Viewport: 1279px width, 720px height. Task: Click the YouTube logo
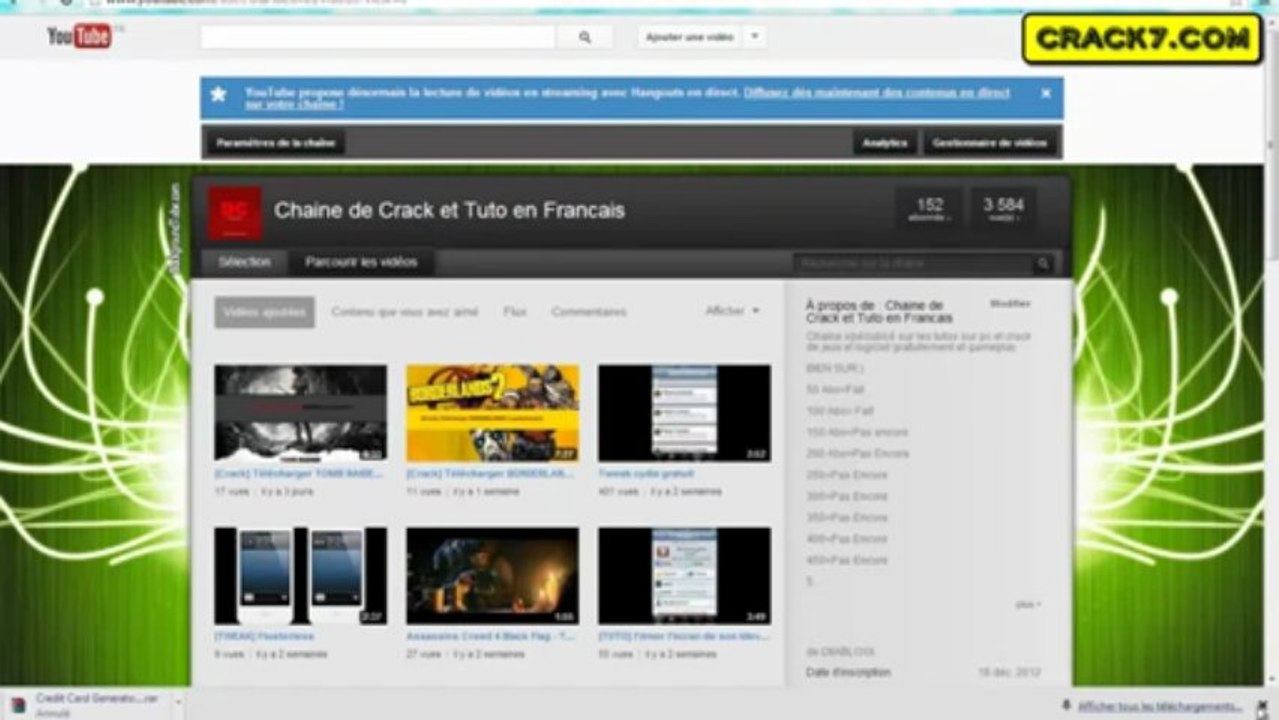pyautogui.click(x=79, y=37)
